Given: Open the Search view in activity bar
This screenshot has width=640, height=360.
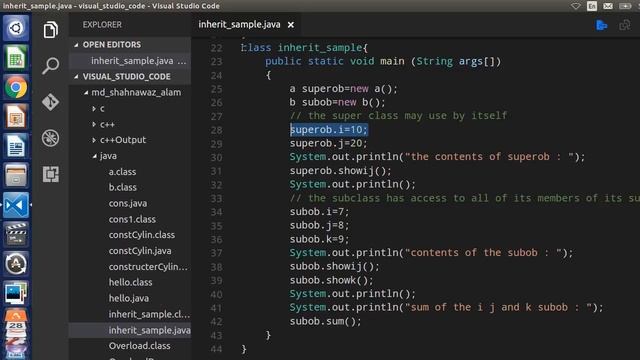Looking at the screenshot, I should [51, 66].
